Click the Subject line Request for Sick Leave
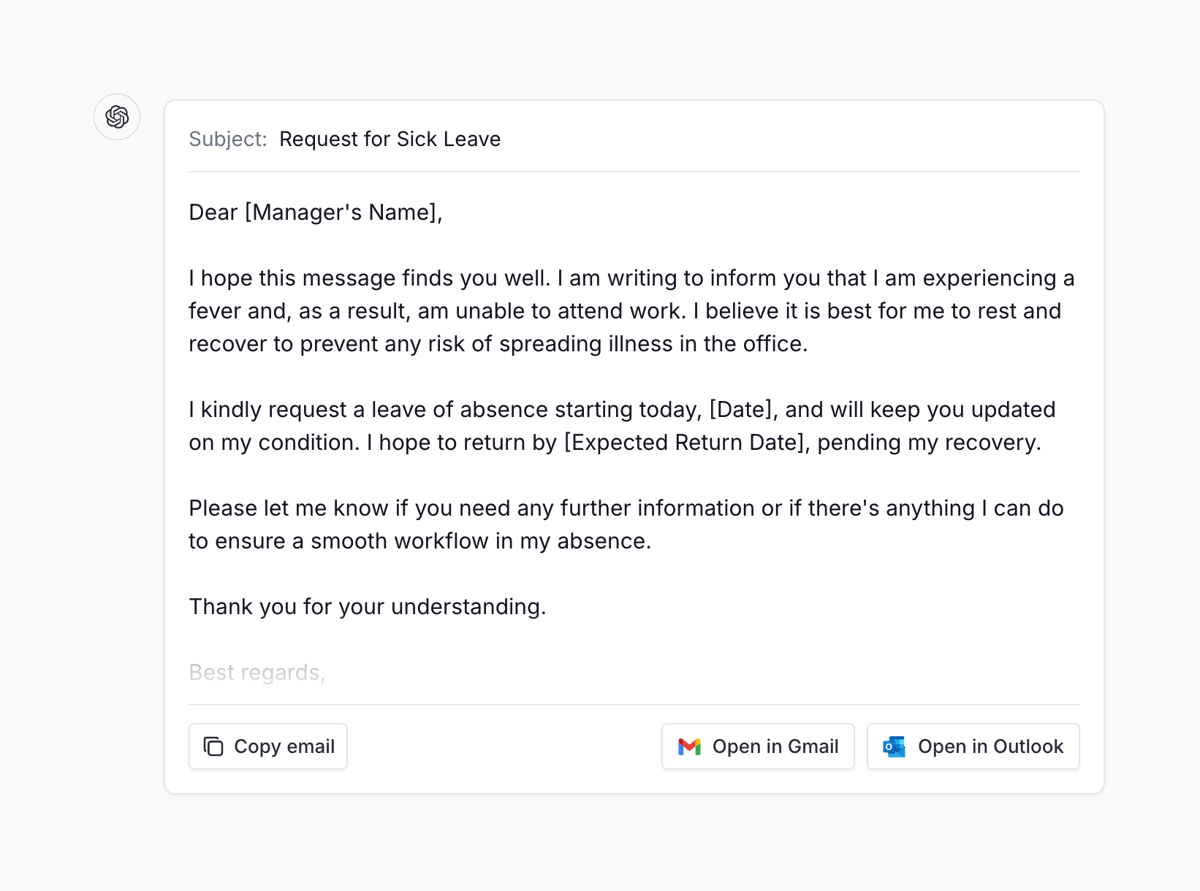1200x891 pixels. (389, 139)
